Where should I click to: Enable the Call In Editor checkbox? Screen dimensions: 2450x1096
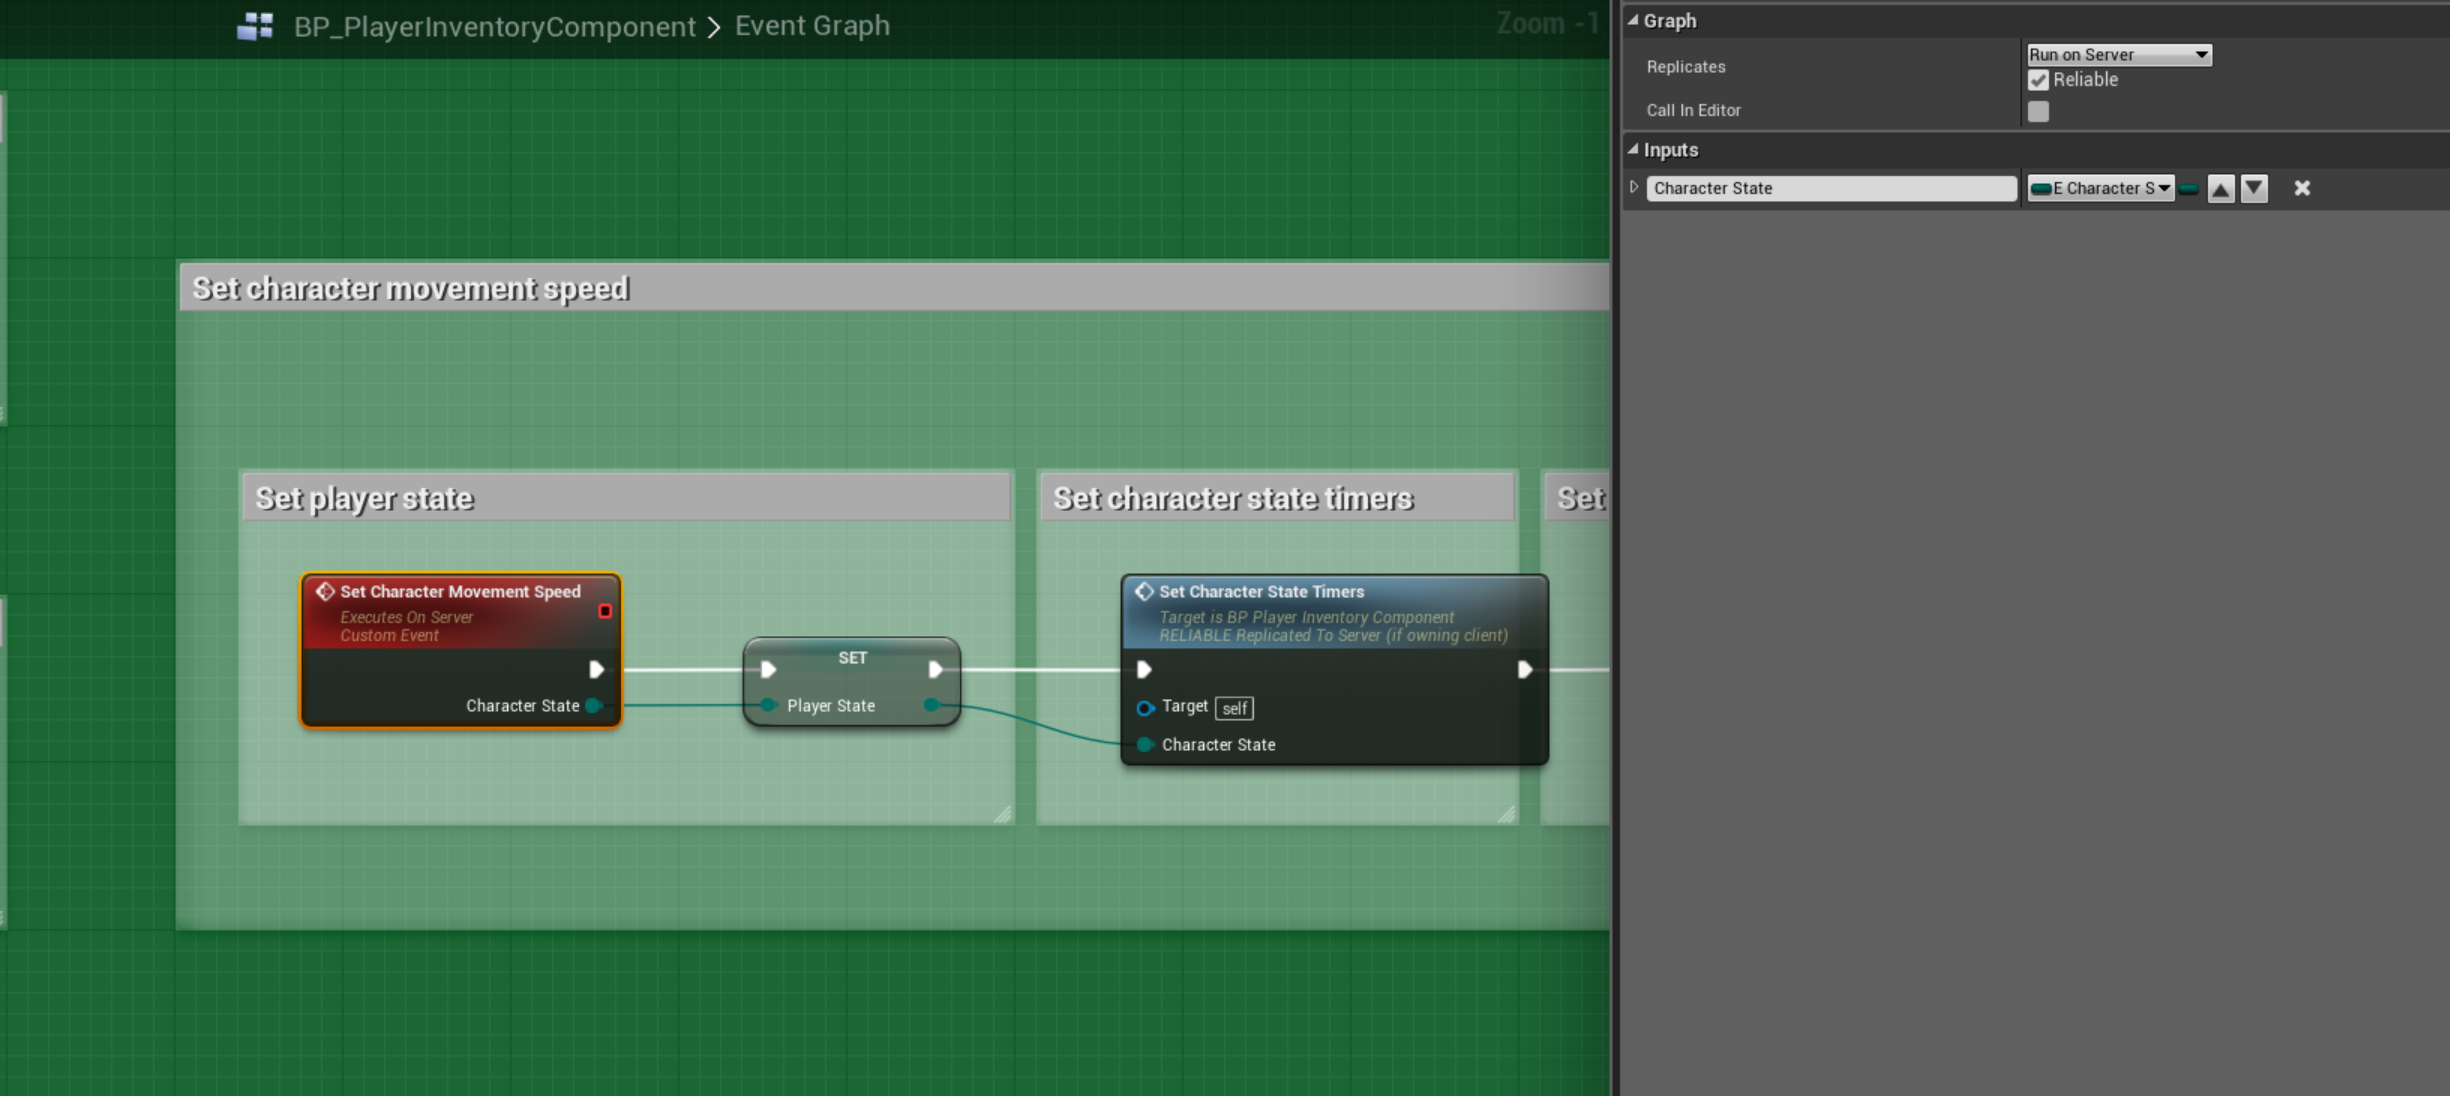[2038, 111]
